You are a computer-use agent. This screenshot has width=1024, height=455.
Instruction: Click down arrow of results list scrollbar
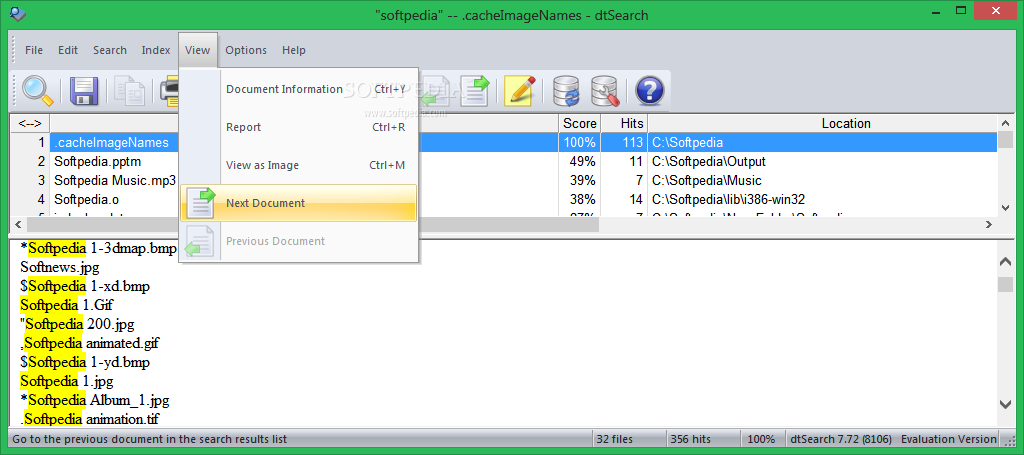tap(1006, 207)
